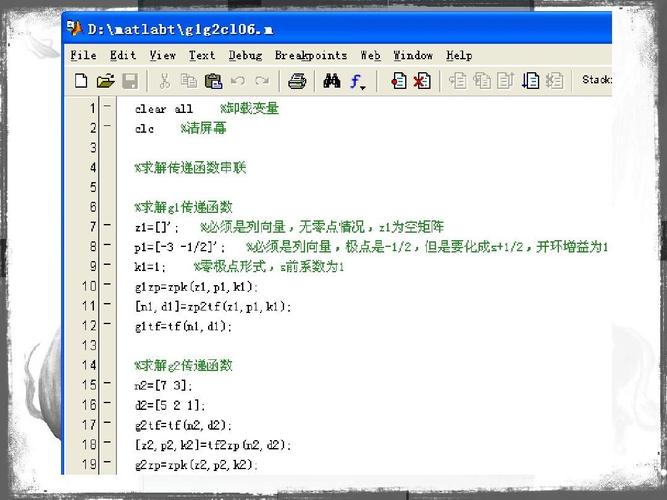
Task: Toggle breakpoint dash on line 7
Action: click(x=107, y=224)
